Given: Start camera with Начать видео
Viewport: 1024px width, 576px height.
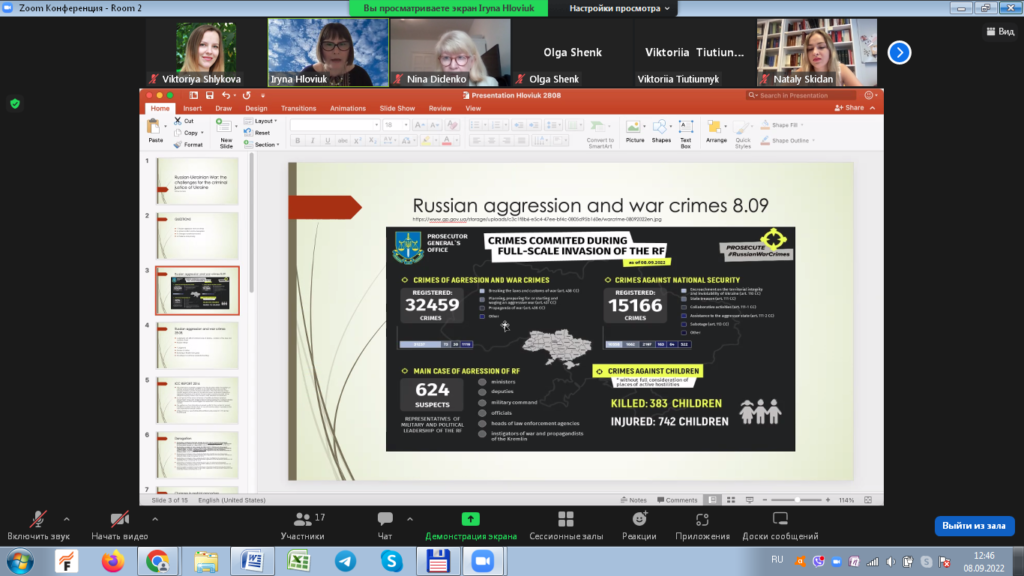Looking at the screenshot, I should 120,526.
